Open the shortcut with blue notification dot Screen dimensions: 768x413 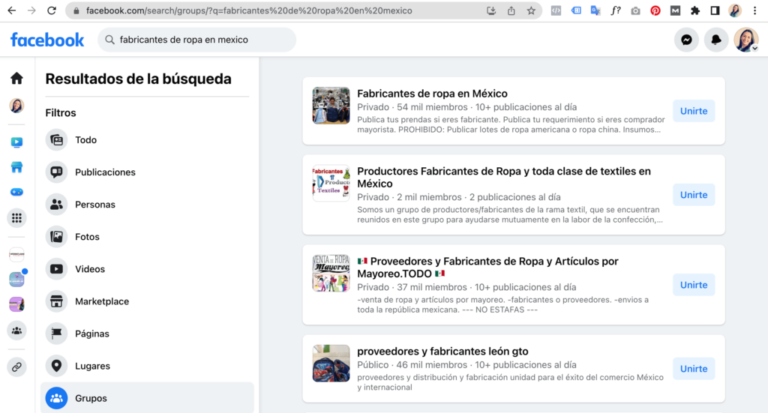click(17, 279)
